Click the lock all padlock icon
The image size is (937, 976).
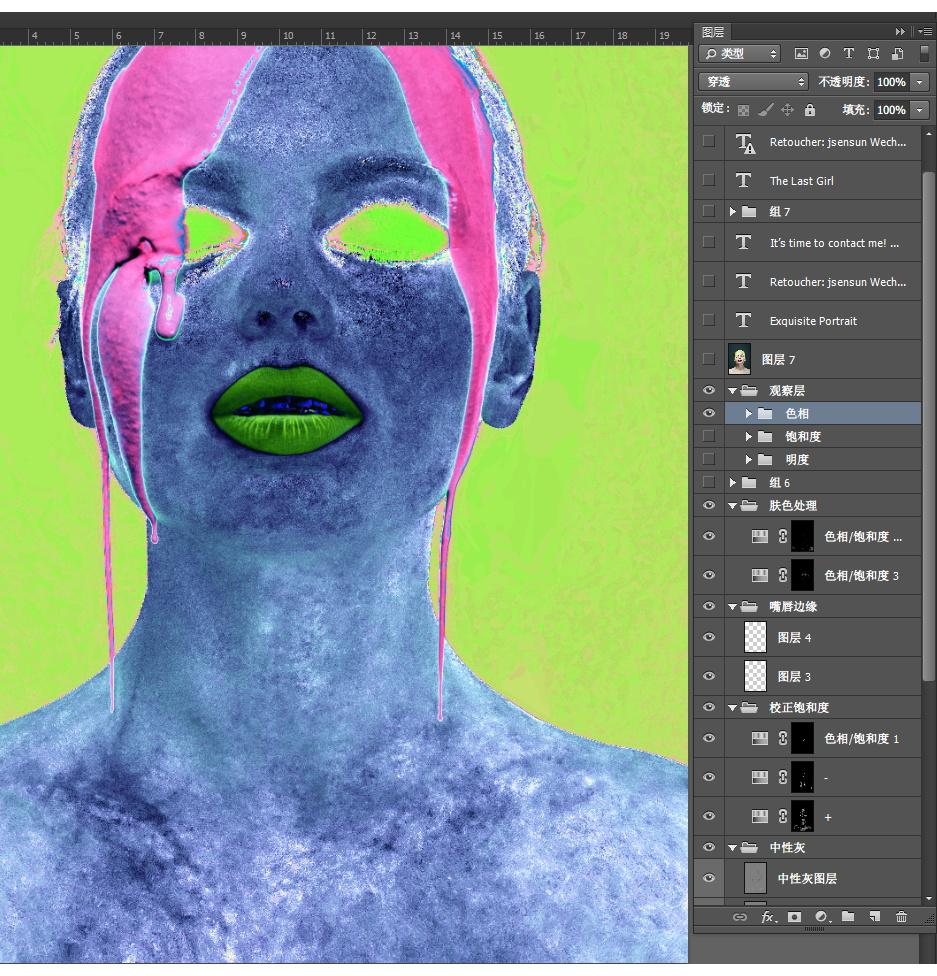tap(809, 110)
